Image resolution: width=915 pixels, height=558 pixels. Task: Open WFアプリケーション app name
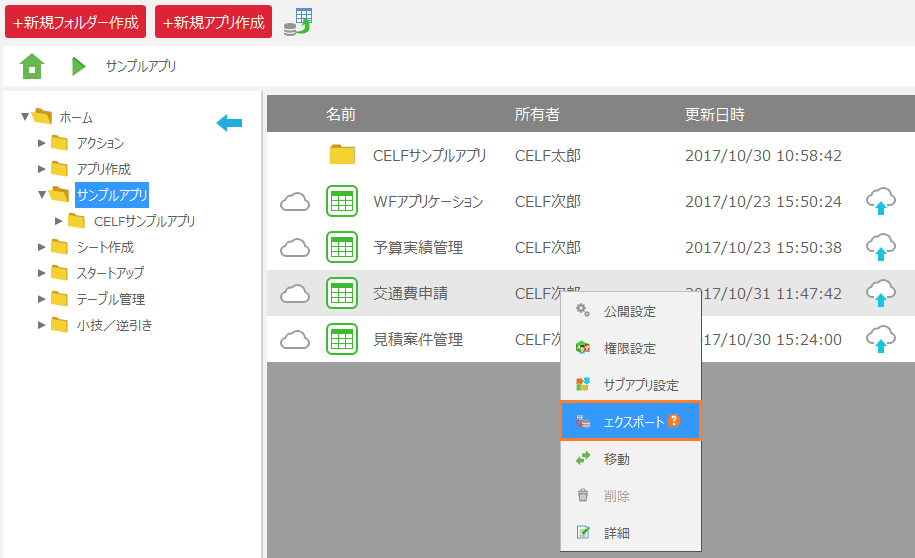(428, 202)
